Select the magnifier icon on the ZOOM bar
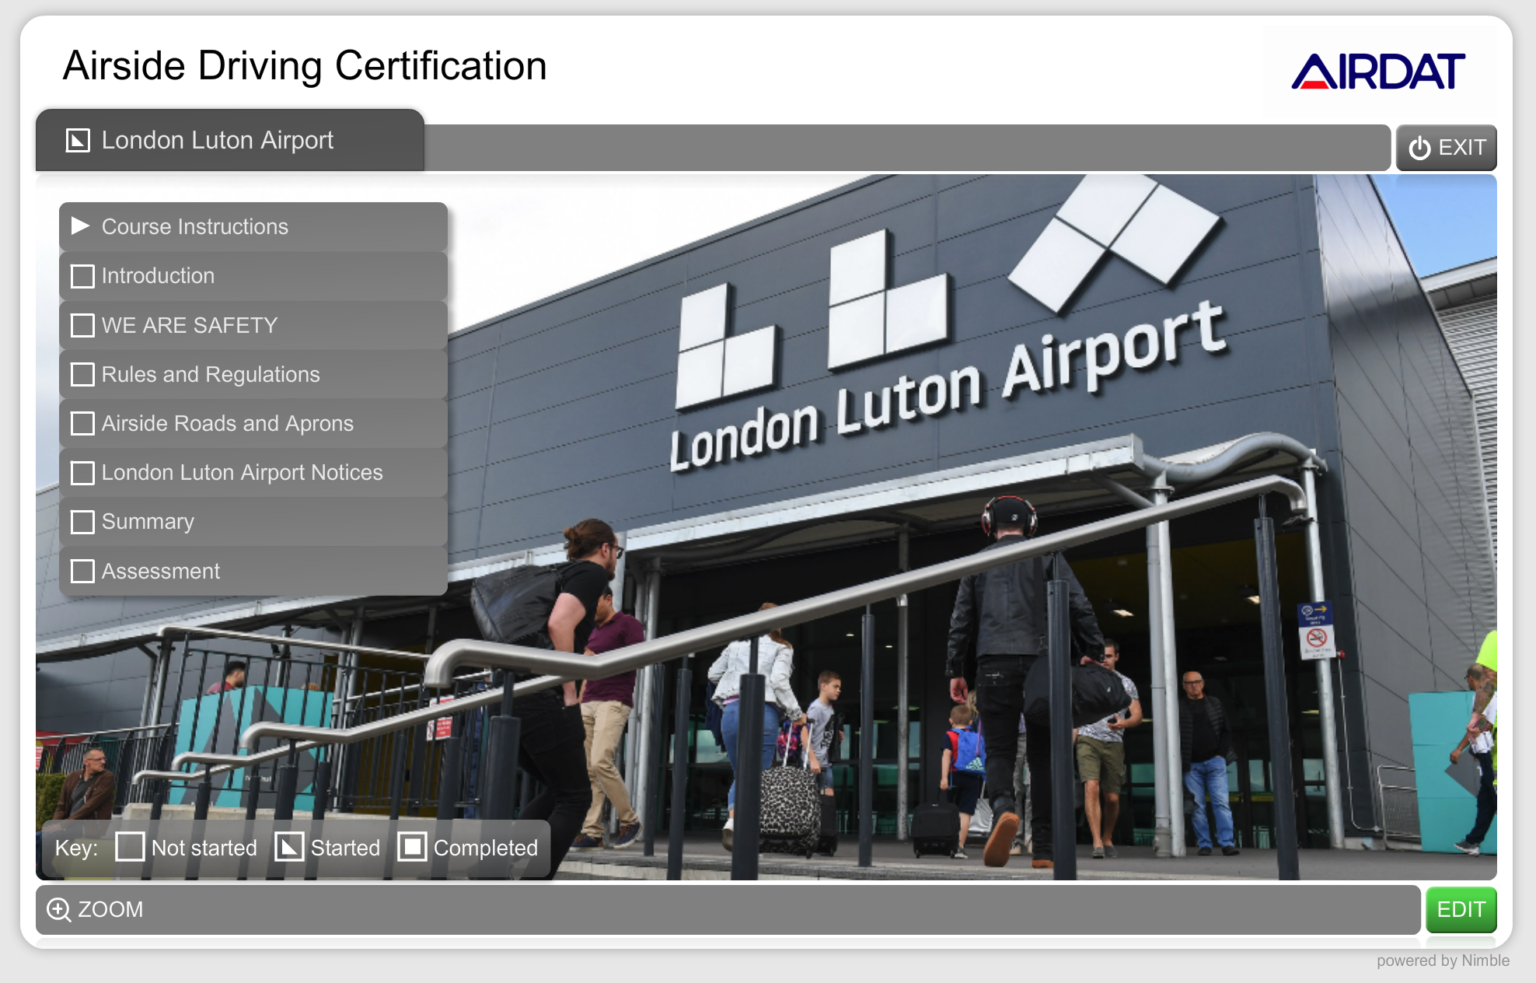Viewport: 1536px width, 983px height. point(59,910)
